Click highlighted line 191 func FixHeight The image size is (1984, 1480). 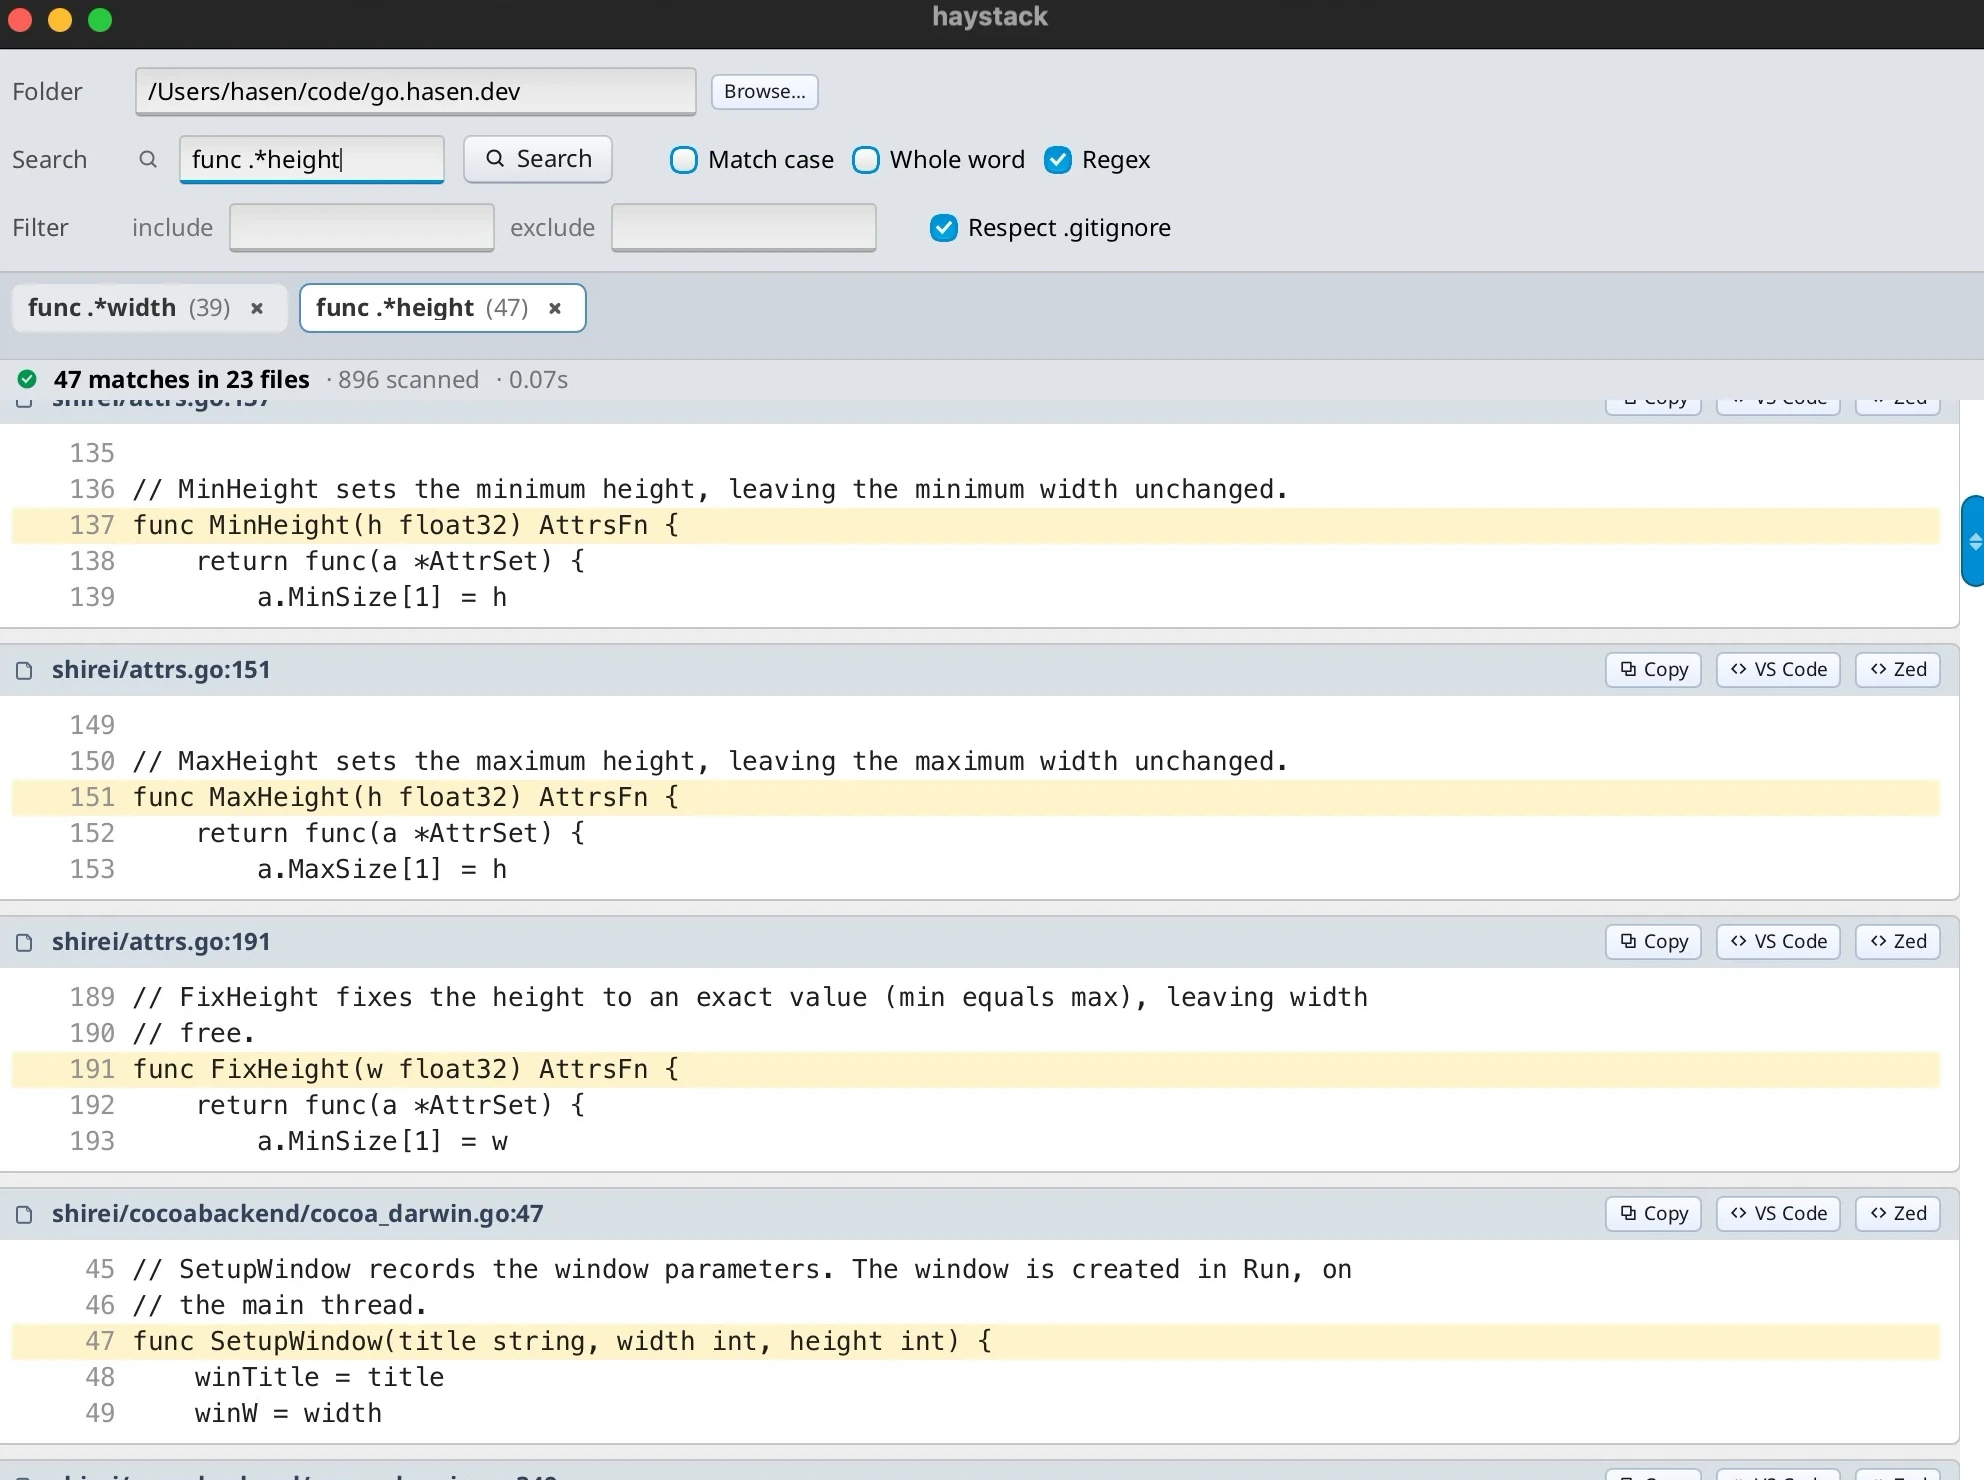coord(975,1070)
